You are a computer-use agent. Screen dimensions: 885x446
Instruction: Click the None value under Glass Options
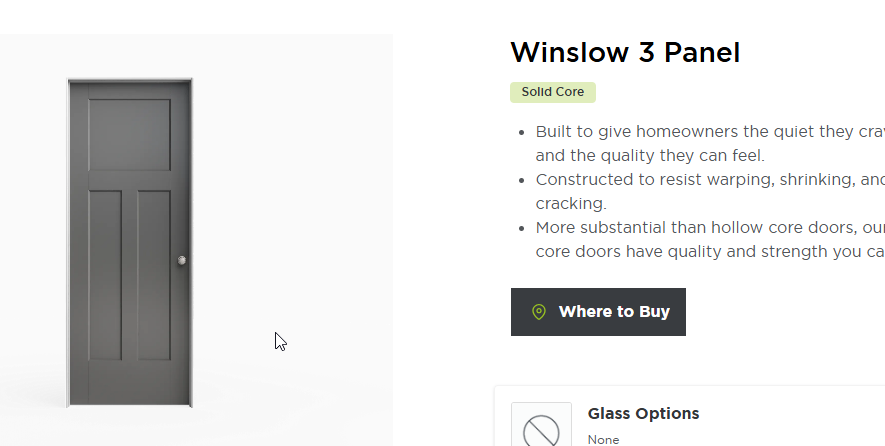tap(603, 440)
